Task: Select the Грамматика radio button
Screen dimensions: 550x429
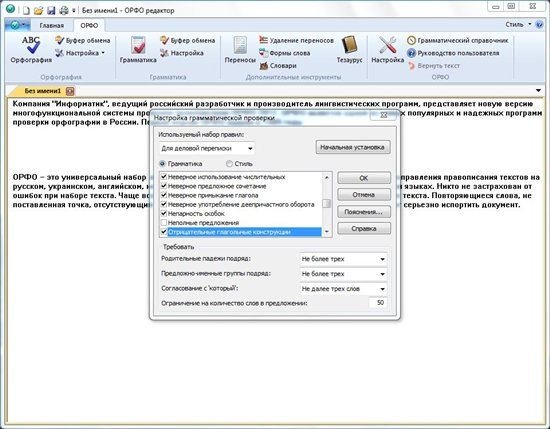Action: point(162,164)
